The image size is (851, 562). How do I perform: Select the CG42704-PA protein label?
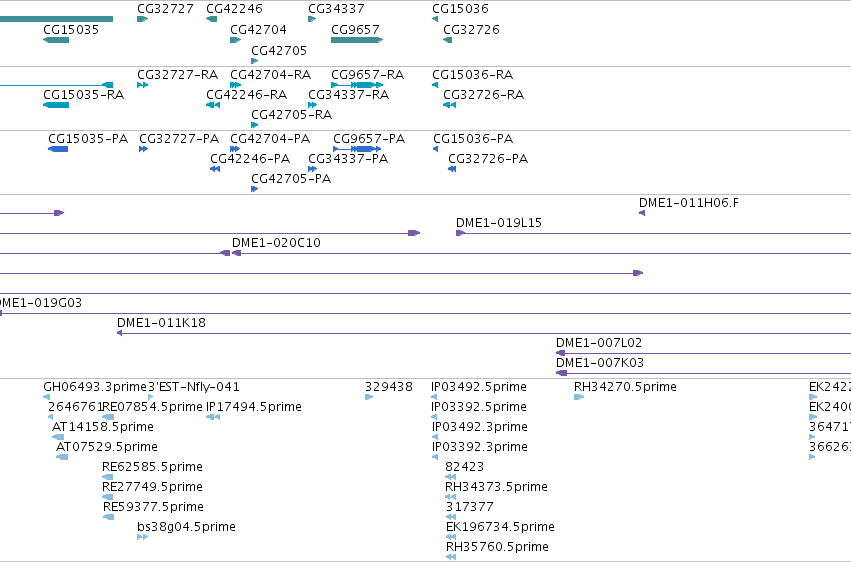[x=270, y=139]
